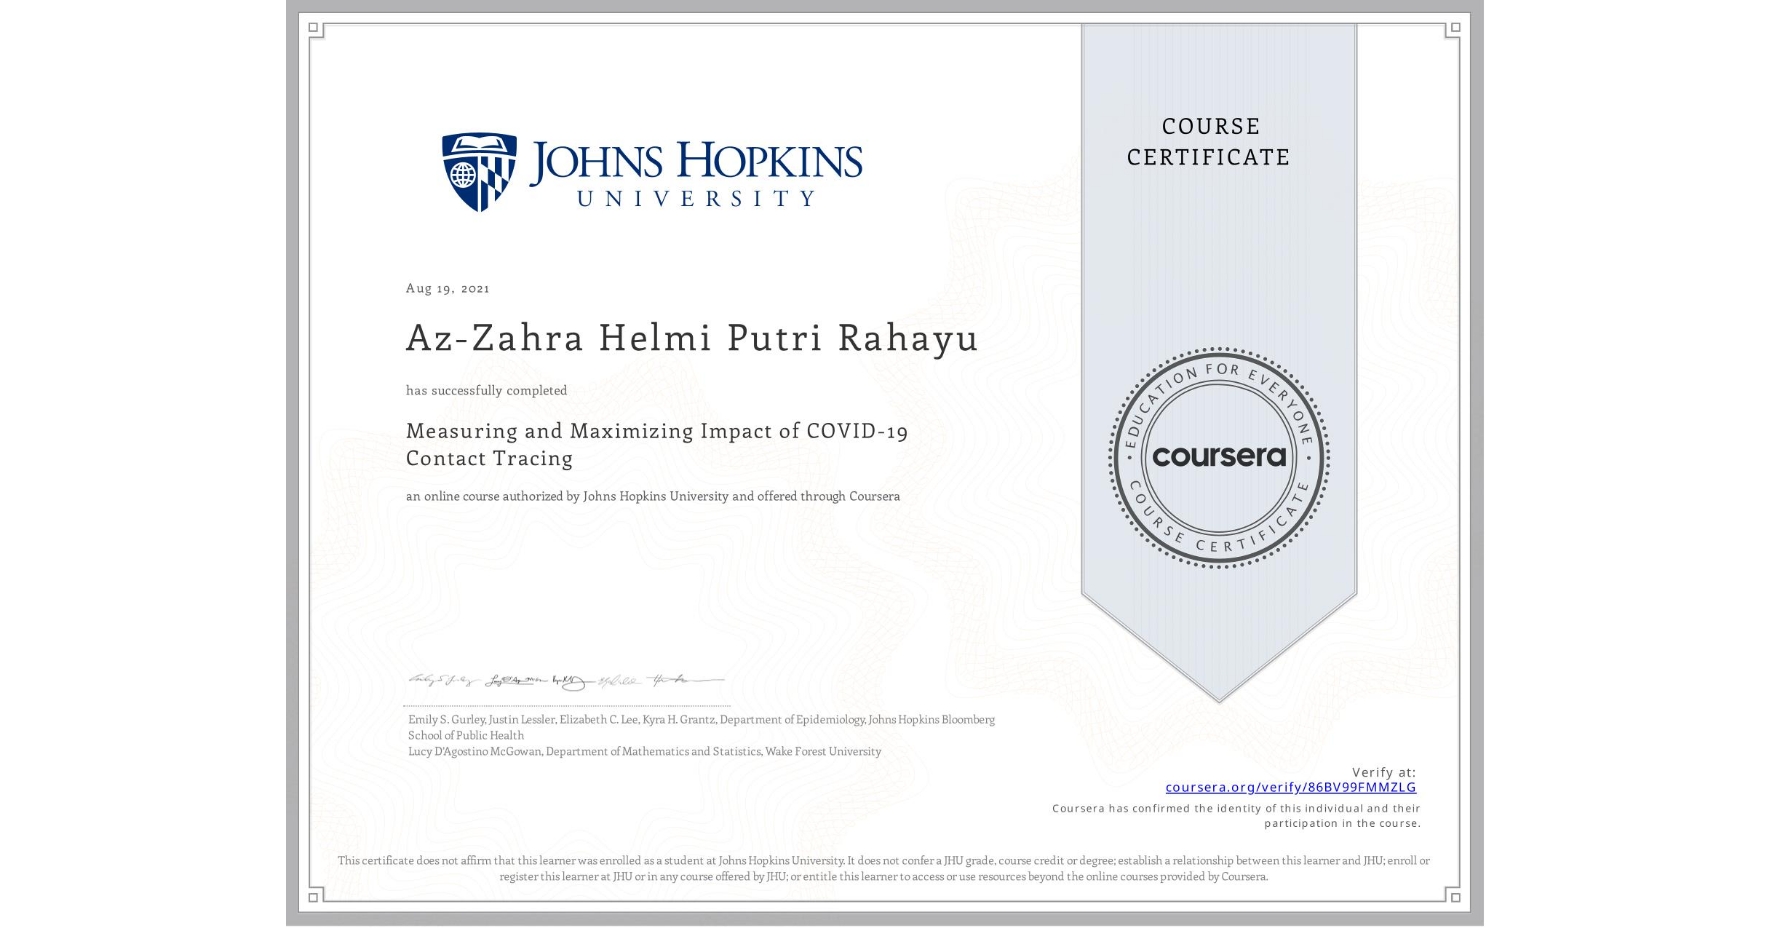
Task: Click the Verify at label text
Action: coord(1384,770)
